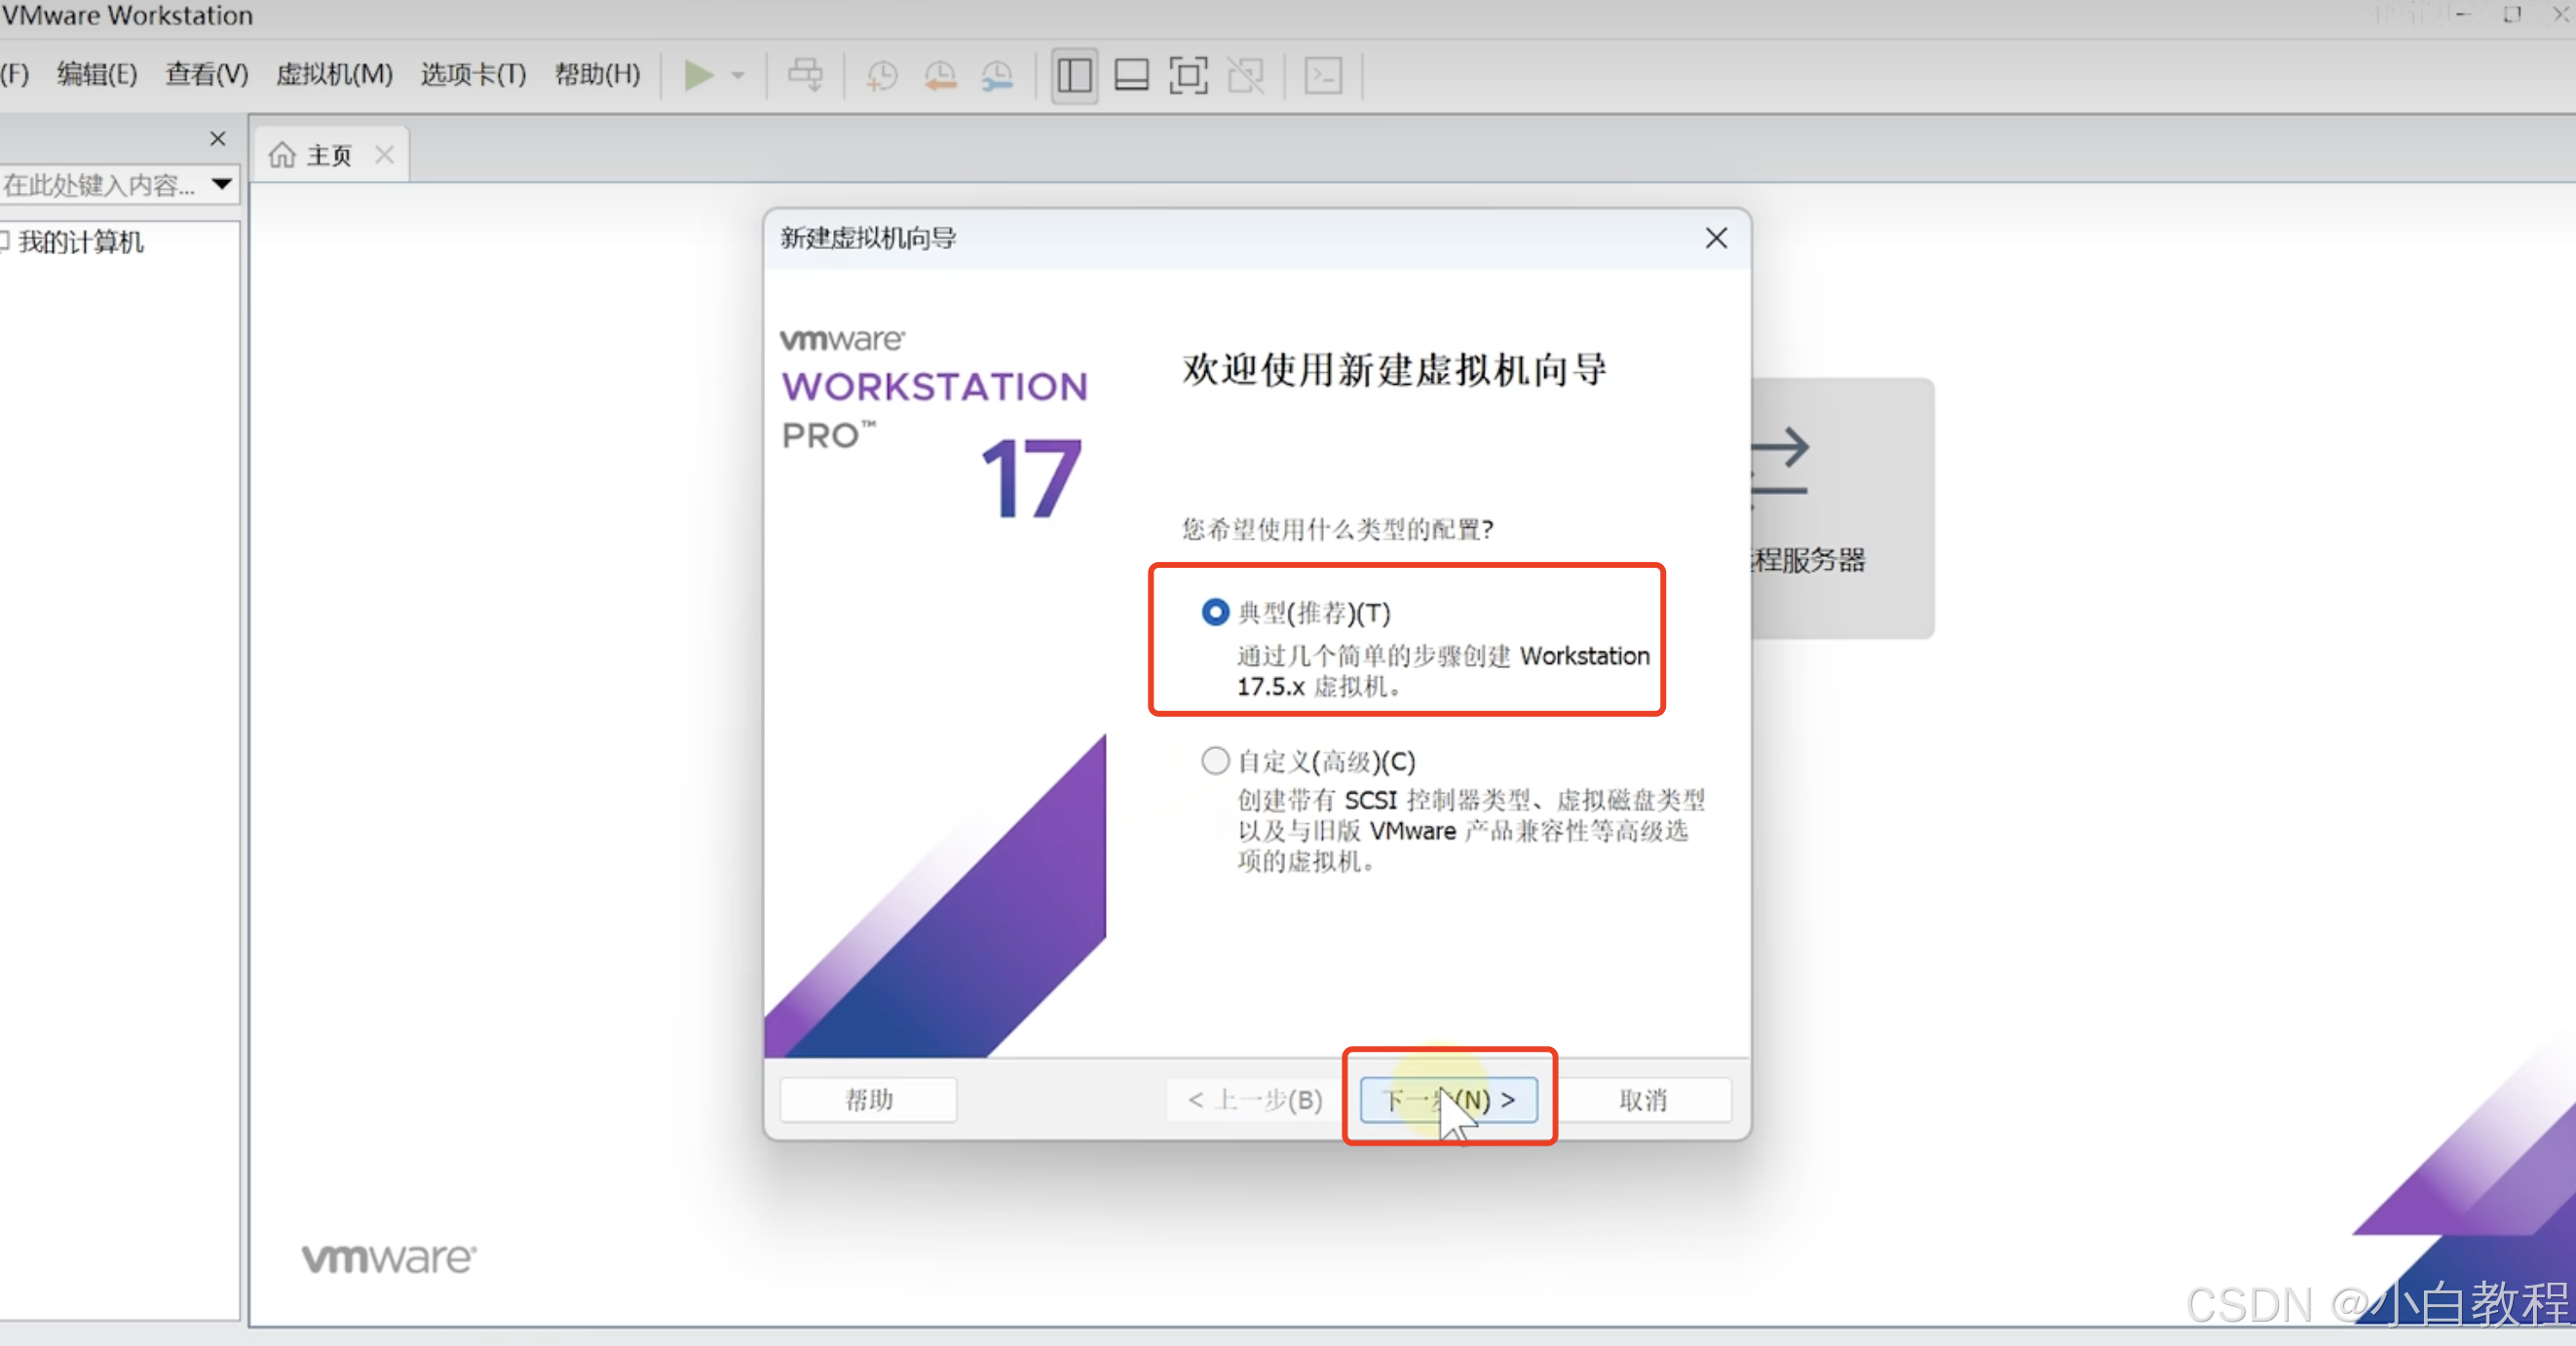Click the 下一步(N) next button
2576x1346 pixels.
click(x=1449, y=1099)
